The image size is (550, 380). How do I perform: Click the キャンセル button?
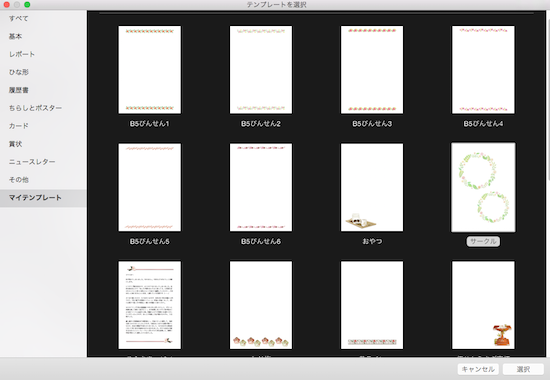pyautogui.click(x=478, y=369)
